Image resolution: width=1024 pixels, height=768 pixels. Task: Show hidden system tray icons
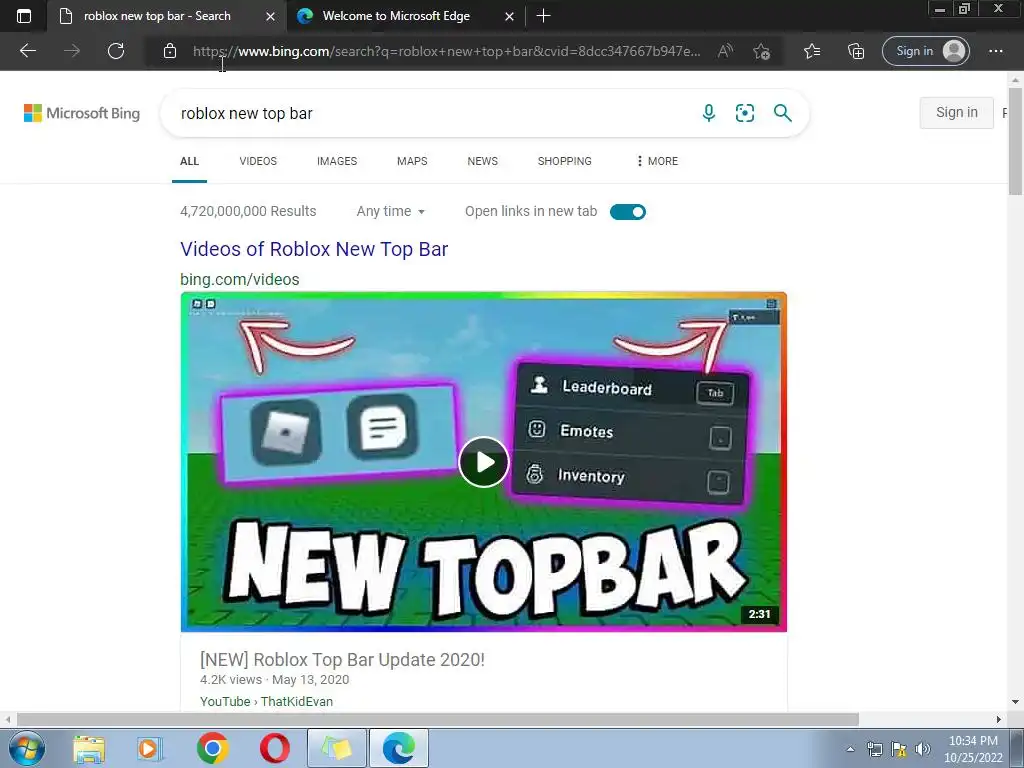coord(850,749)
